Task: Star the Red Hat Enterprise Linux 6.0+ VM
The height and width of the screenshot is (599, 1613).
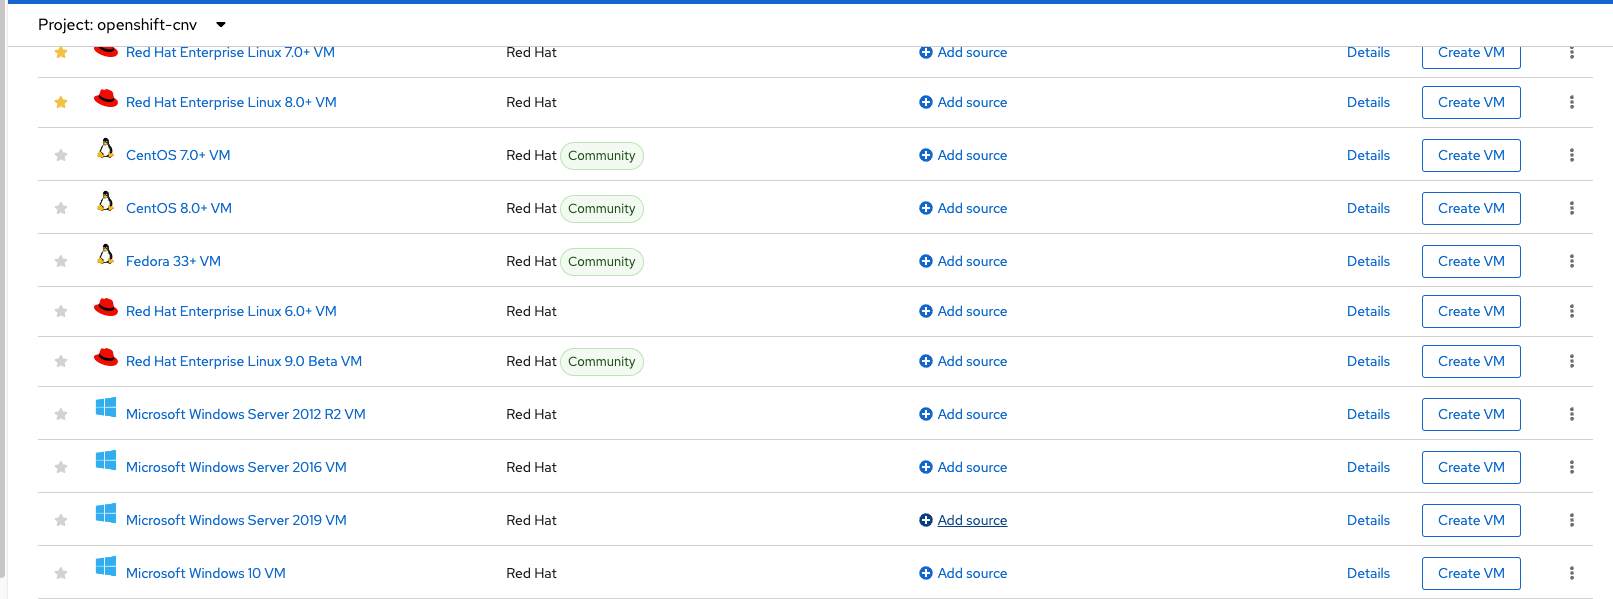Action: pyautogui.click(x=61, y=311)
